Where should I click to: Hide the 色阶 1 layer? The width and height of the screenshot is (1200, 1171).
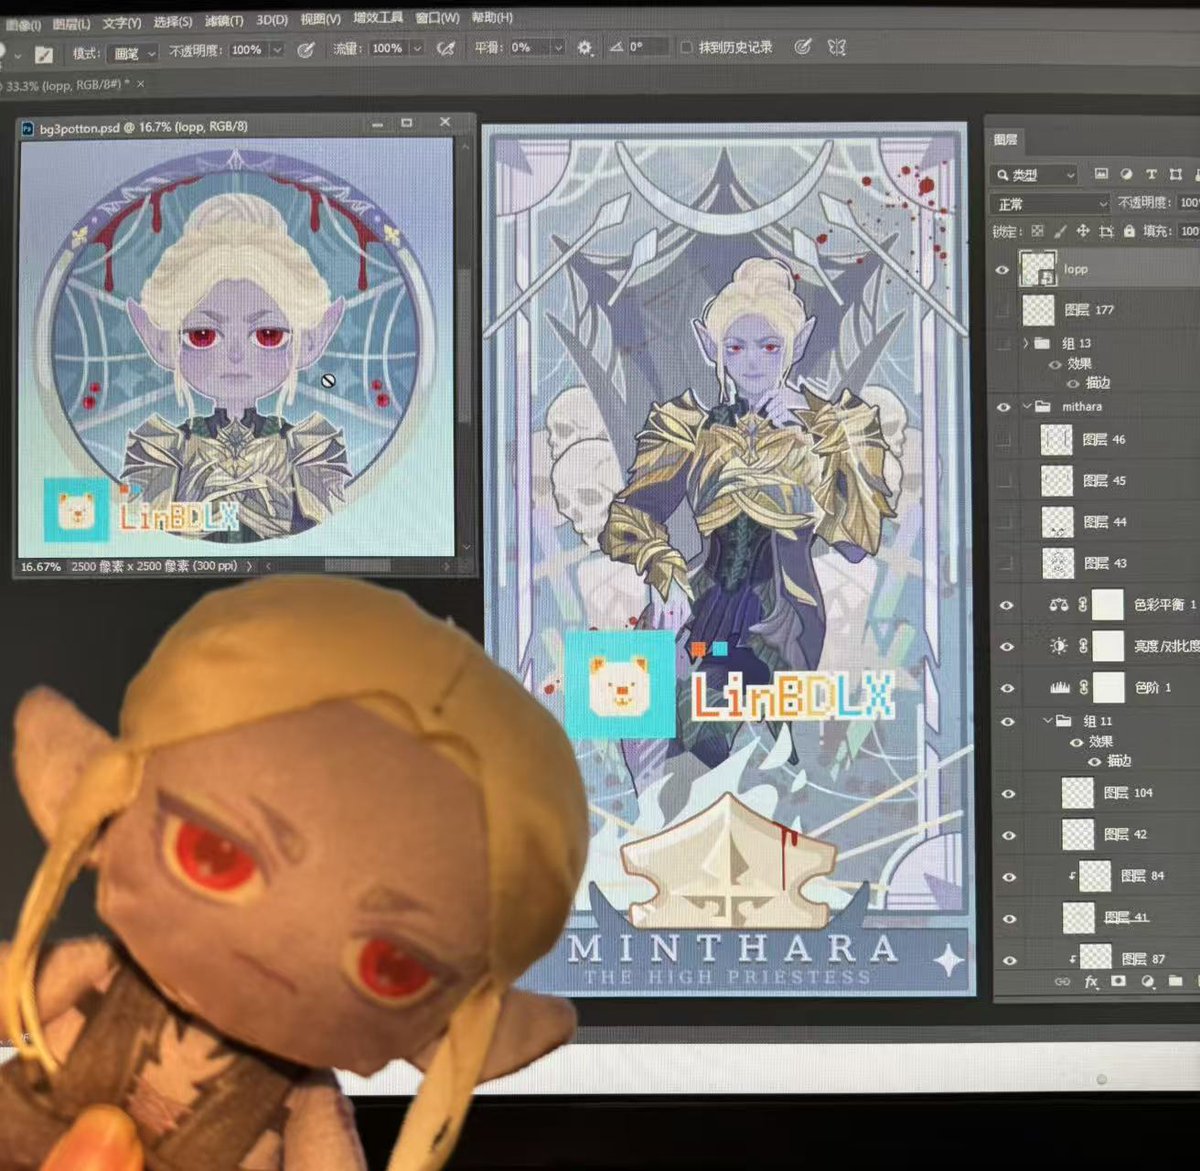(x=1007, y=688)
